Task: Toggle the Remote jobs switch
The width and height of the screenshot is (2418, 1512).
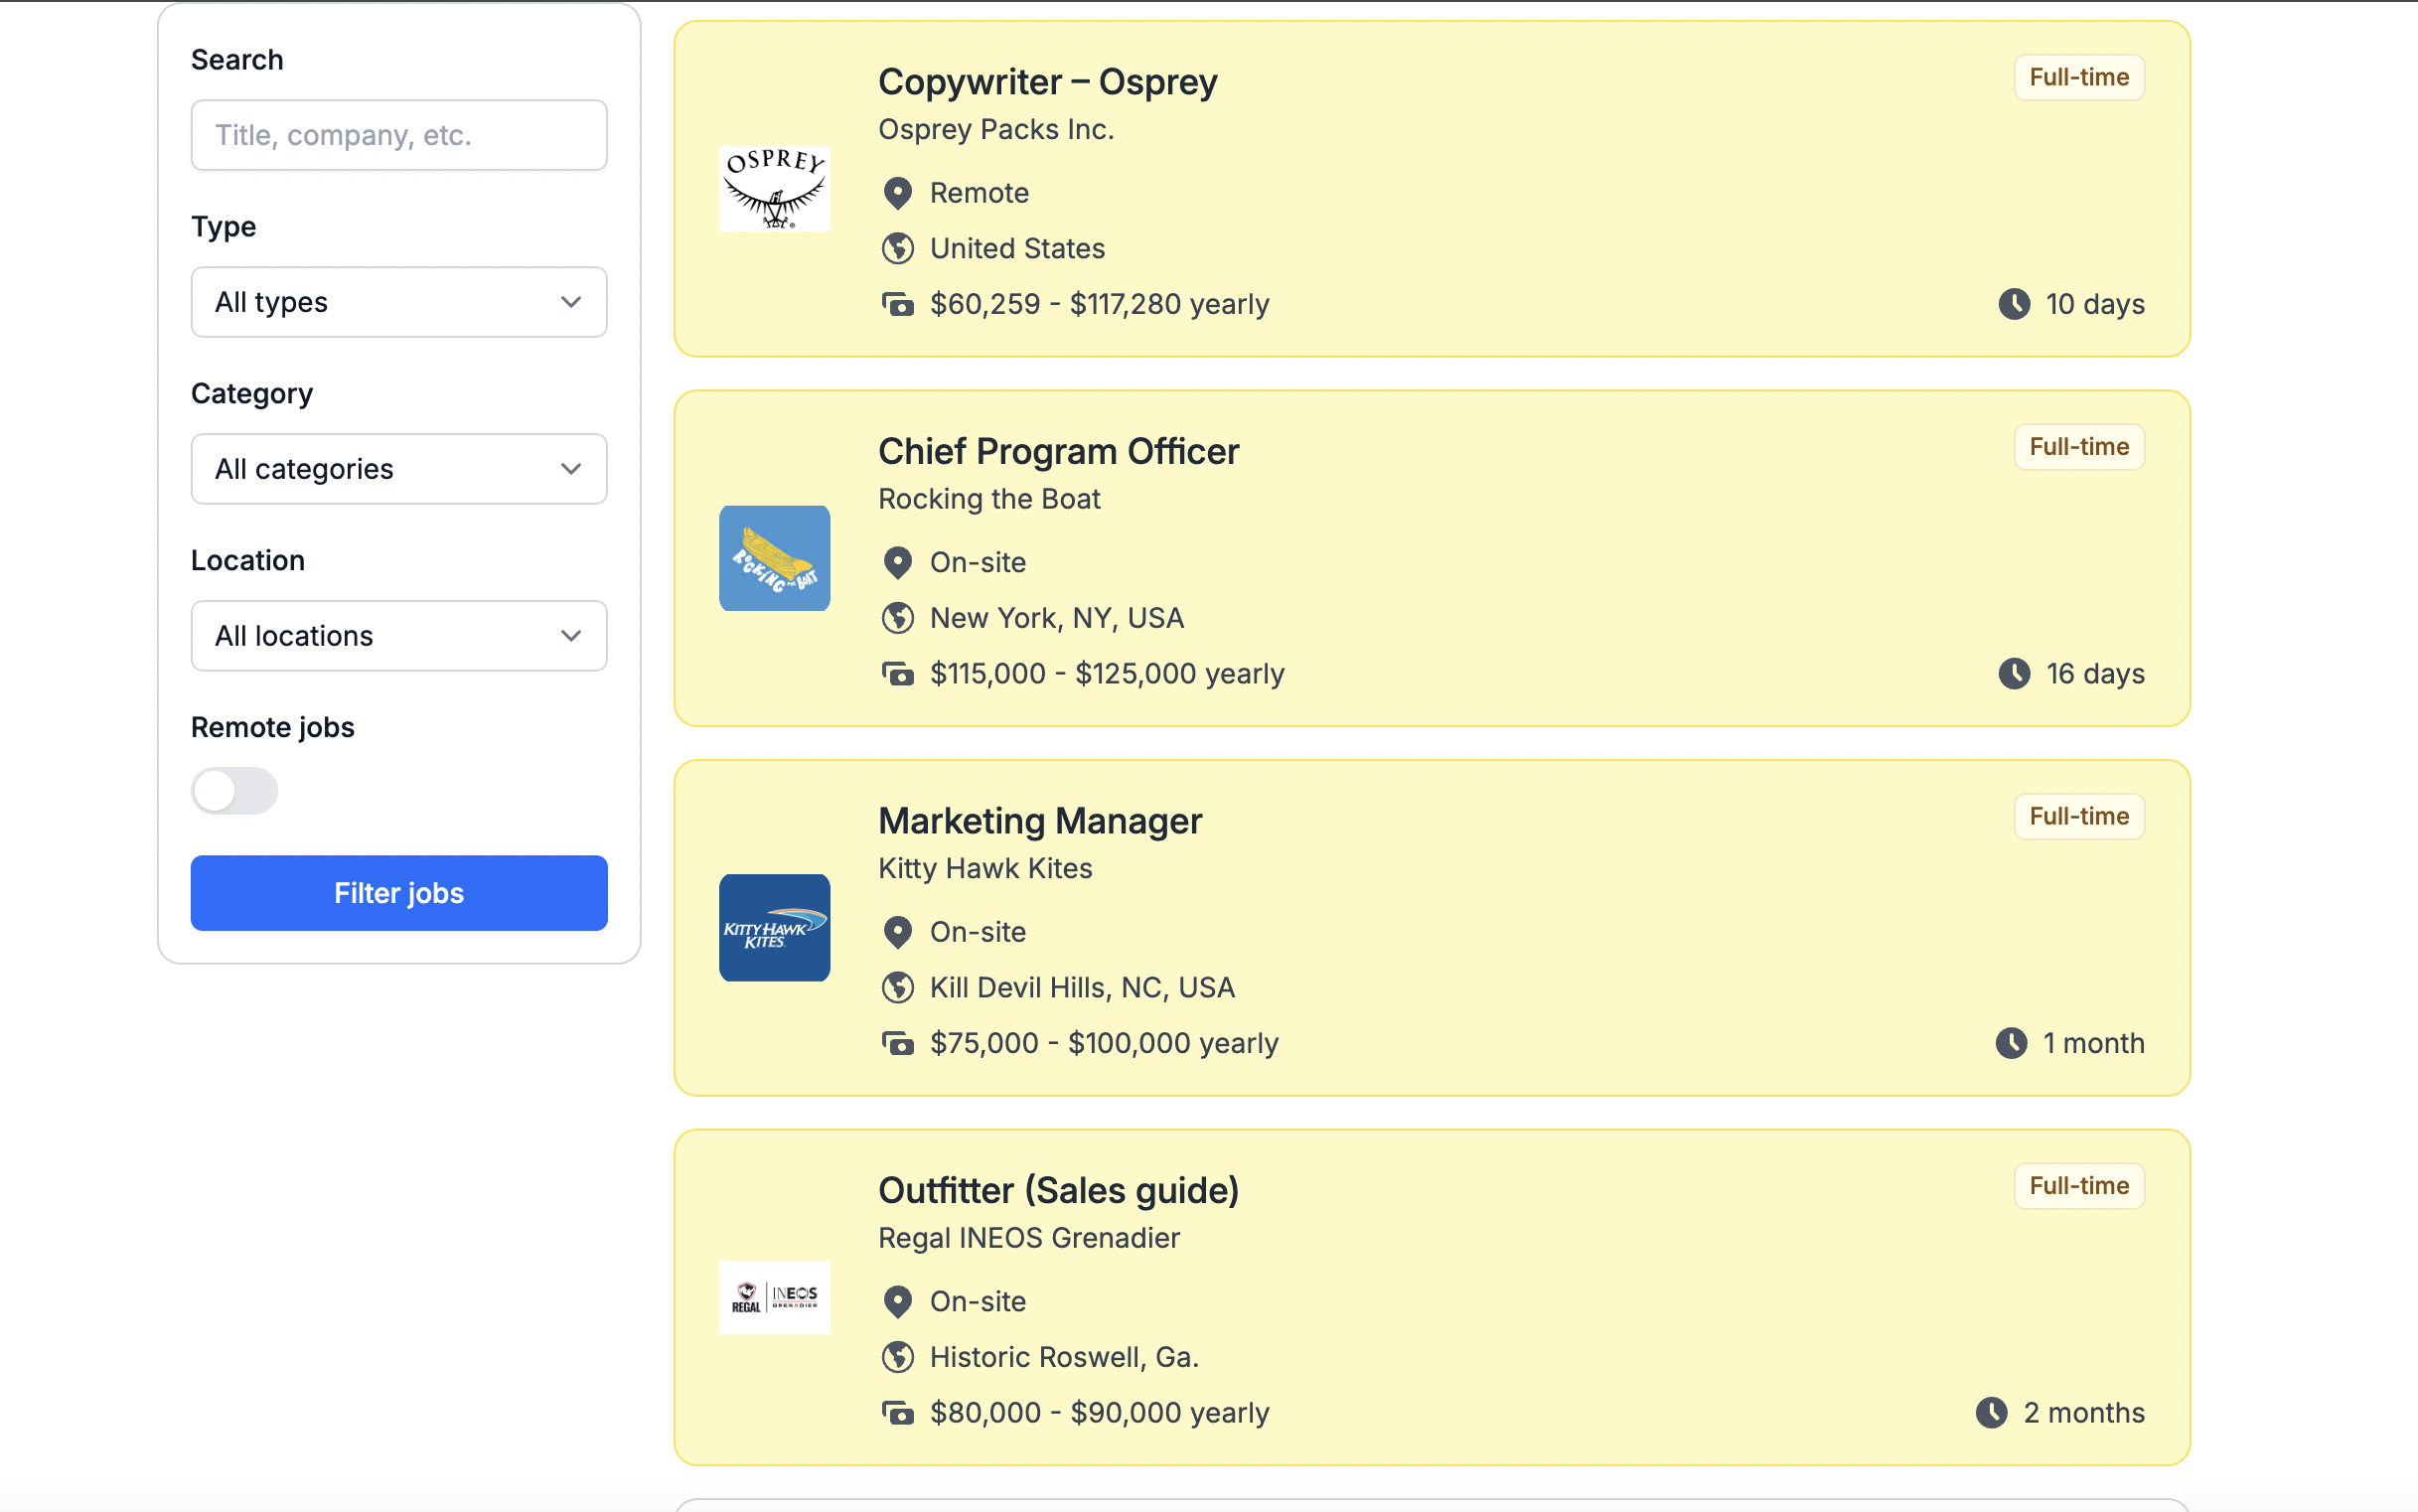Action: (x=234, y=791)
